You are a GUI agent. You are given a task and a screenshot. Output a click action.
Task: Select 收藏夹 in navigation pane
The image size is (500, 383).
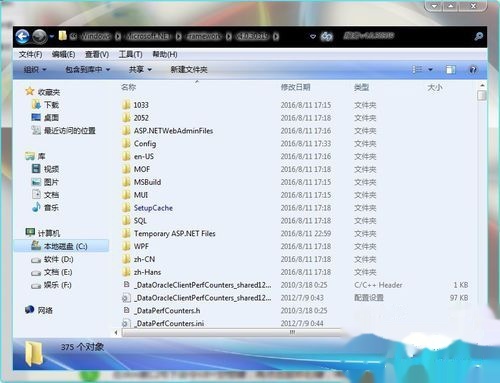49,92
